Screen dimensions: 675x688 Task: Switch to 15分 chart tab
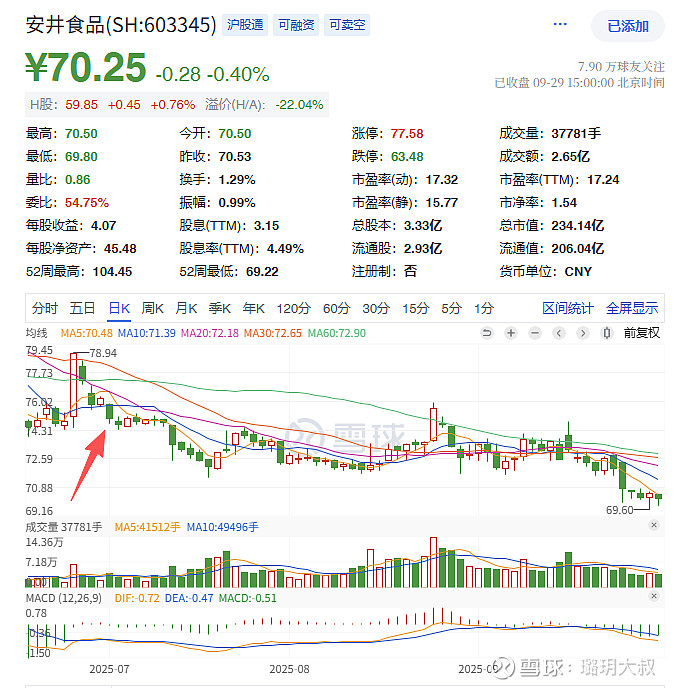click(x=416, y=308)
